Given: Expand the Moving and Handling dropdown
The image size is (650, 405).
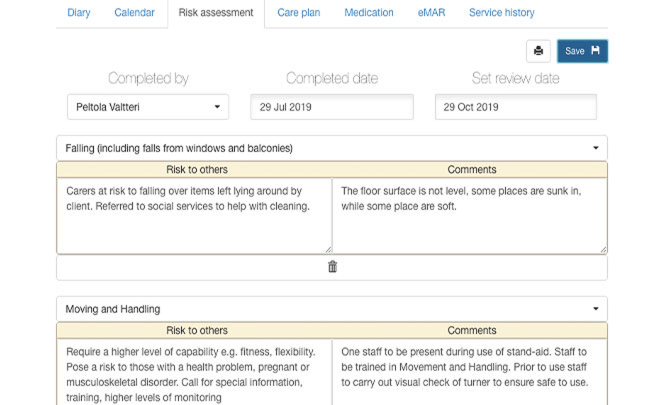Looking at the screenshot, I should [332, 309].
